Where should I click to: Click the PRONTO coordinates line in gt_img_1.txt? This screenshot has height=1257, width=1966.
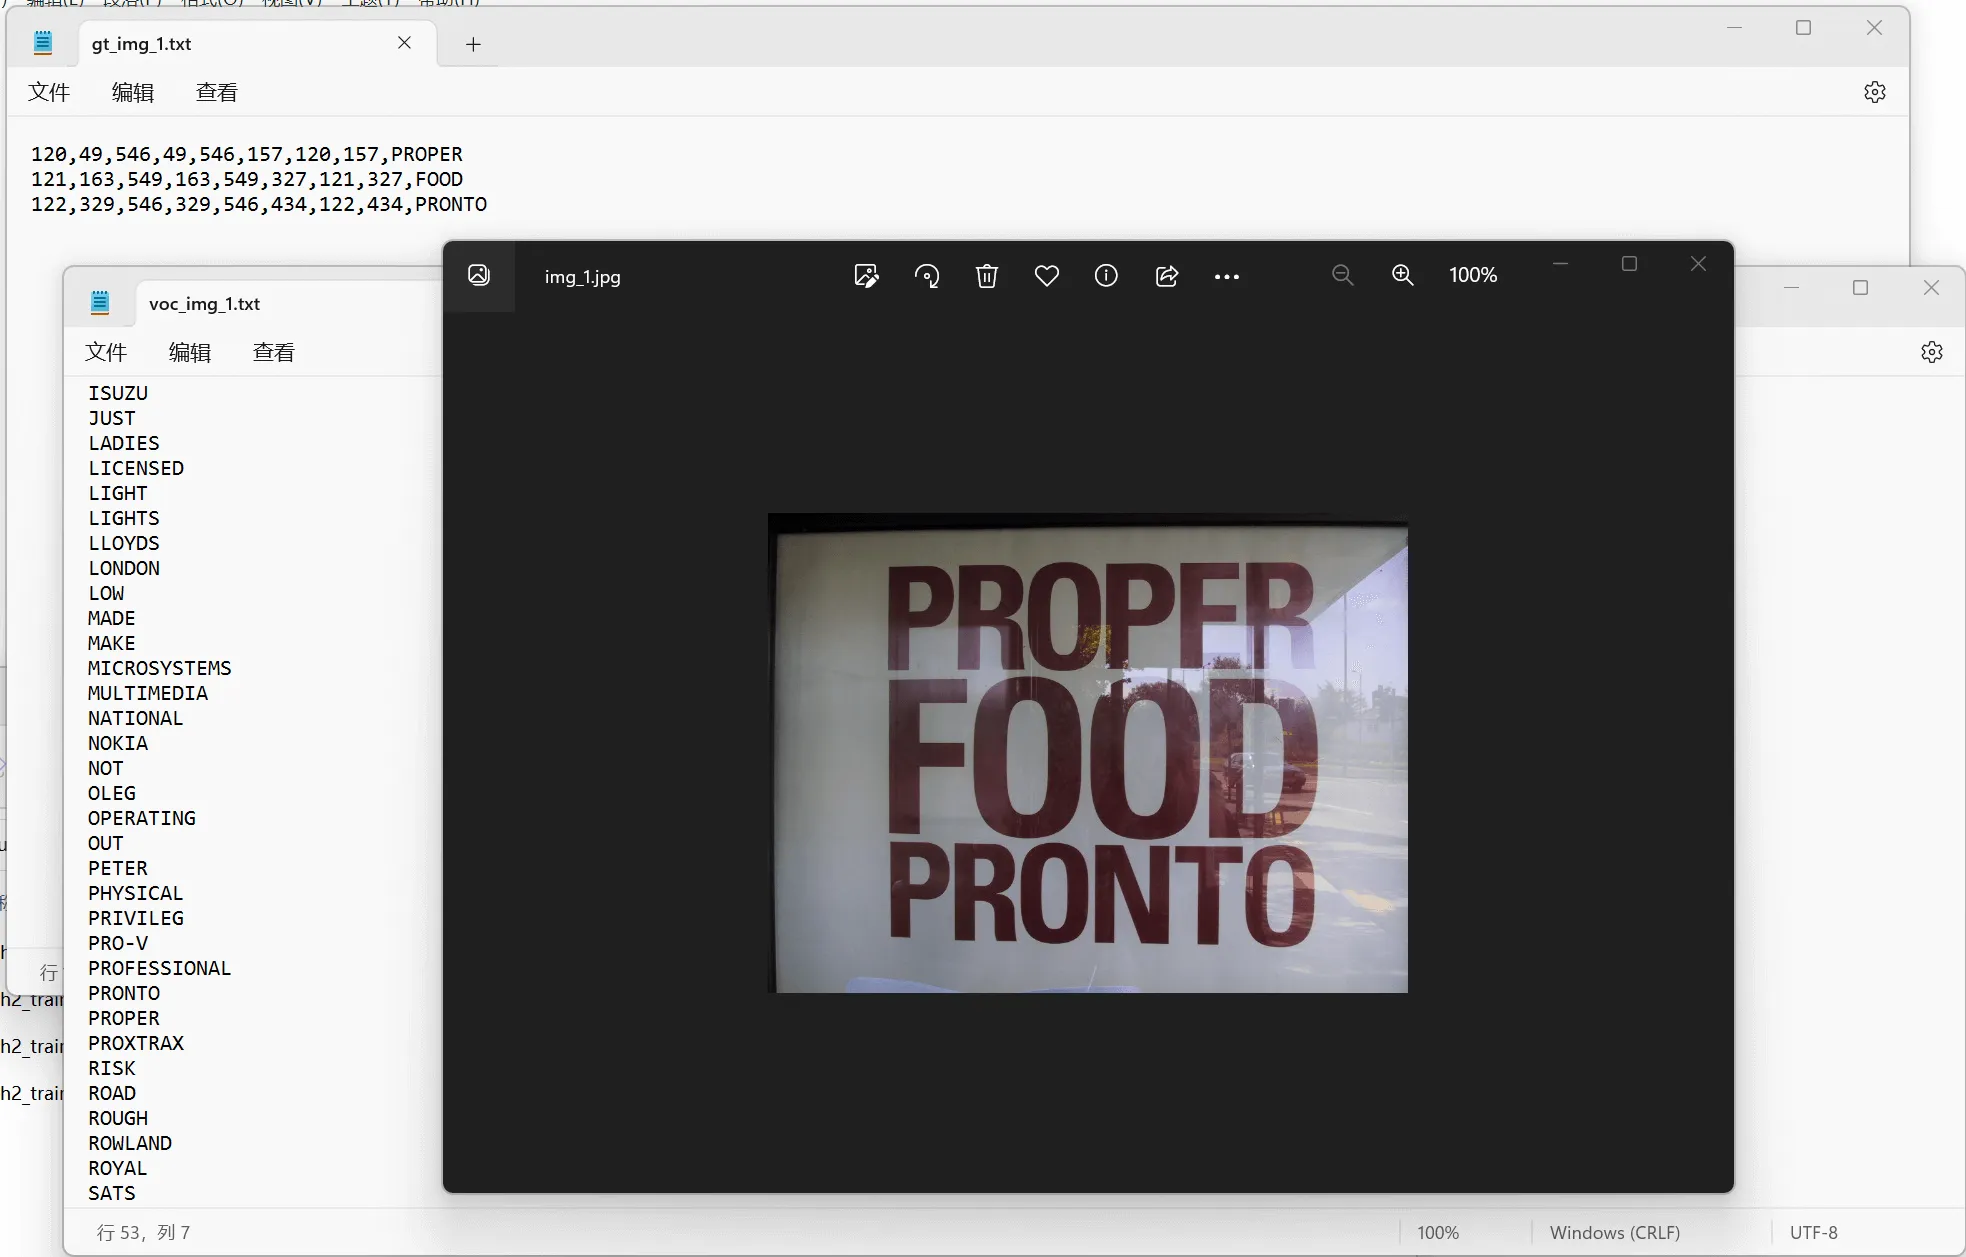(x=259, y=204)
